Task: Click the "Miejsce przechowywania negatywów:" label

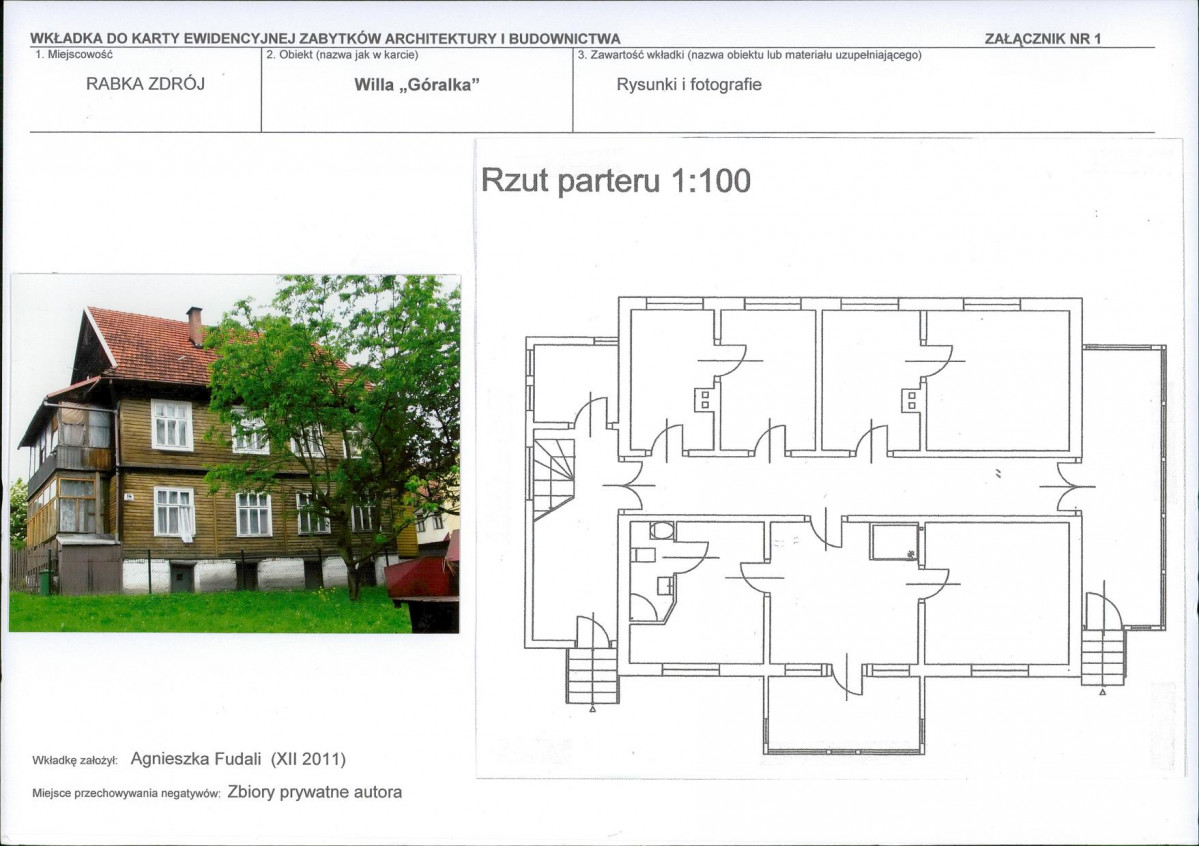Action: click(x=126, y=793)
